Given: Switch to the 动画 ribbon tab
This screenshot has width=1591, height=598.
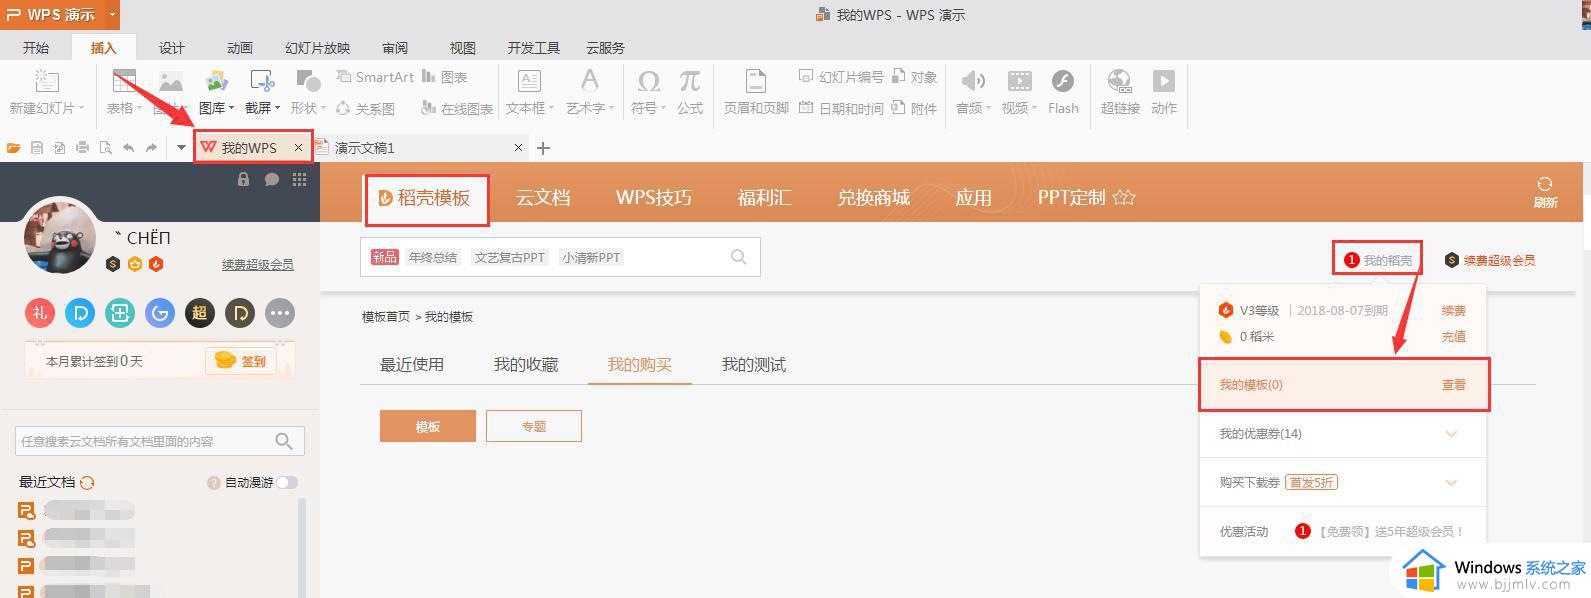Looking at the screenshot, I should [x=240, y=47].
